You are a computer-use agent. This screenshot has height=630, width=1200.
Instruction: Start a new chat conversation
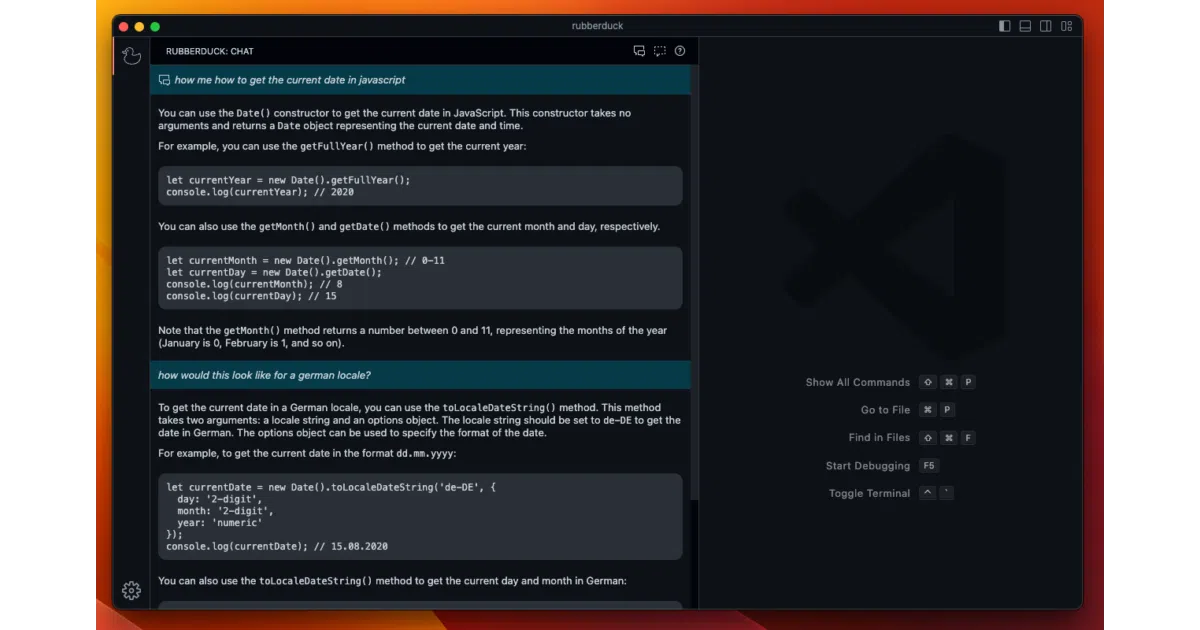click(x=639, y=51)
